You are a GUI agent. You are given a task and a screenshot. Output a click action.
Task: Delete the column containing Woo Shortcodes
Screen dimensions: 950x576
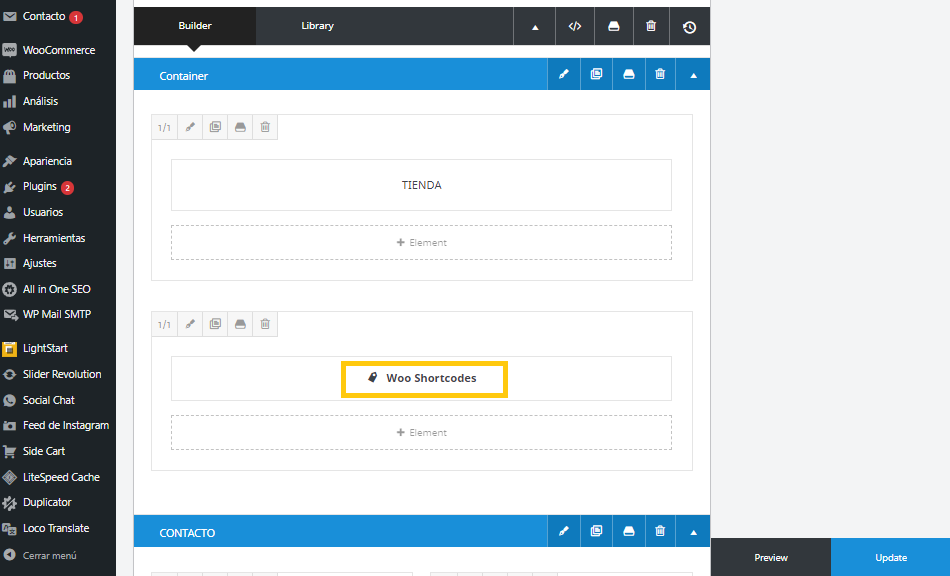click(265, 324)
